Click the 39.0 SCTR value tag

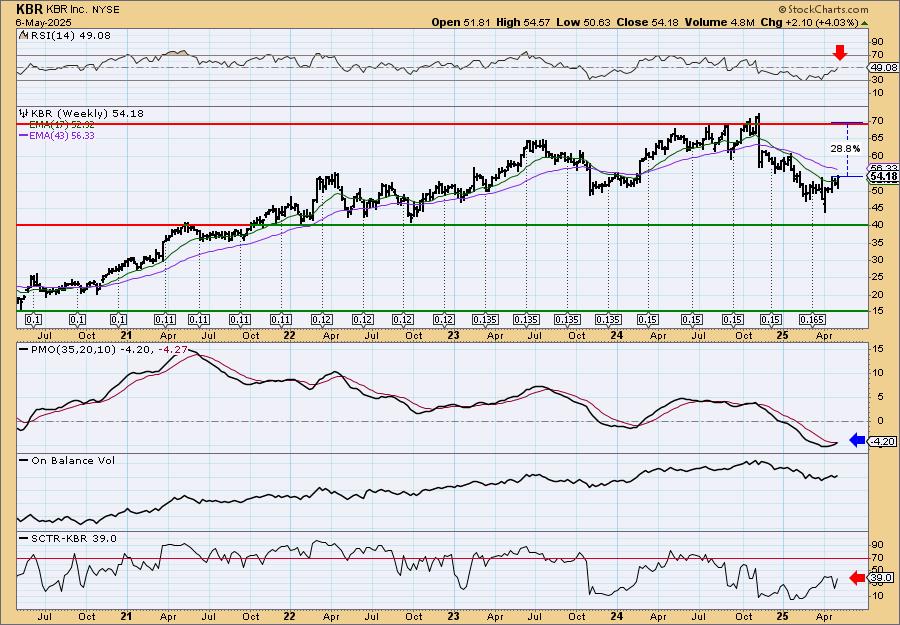[x=882, y=577]
